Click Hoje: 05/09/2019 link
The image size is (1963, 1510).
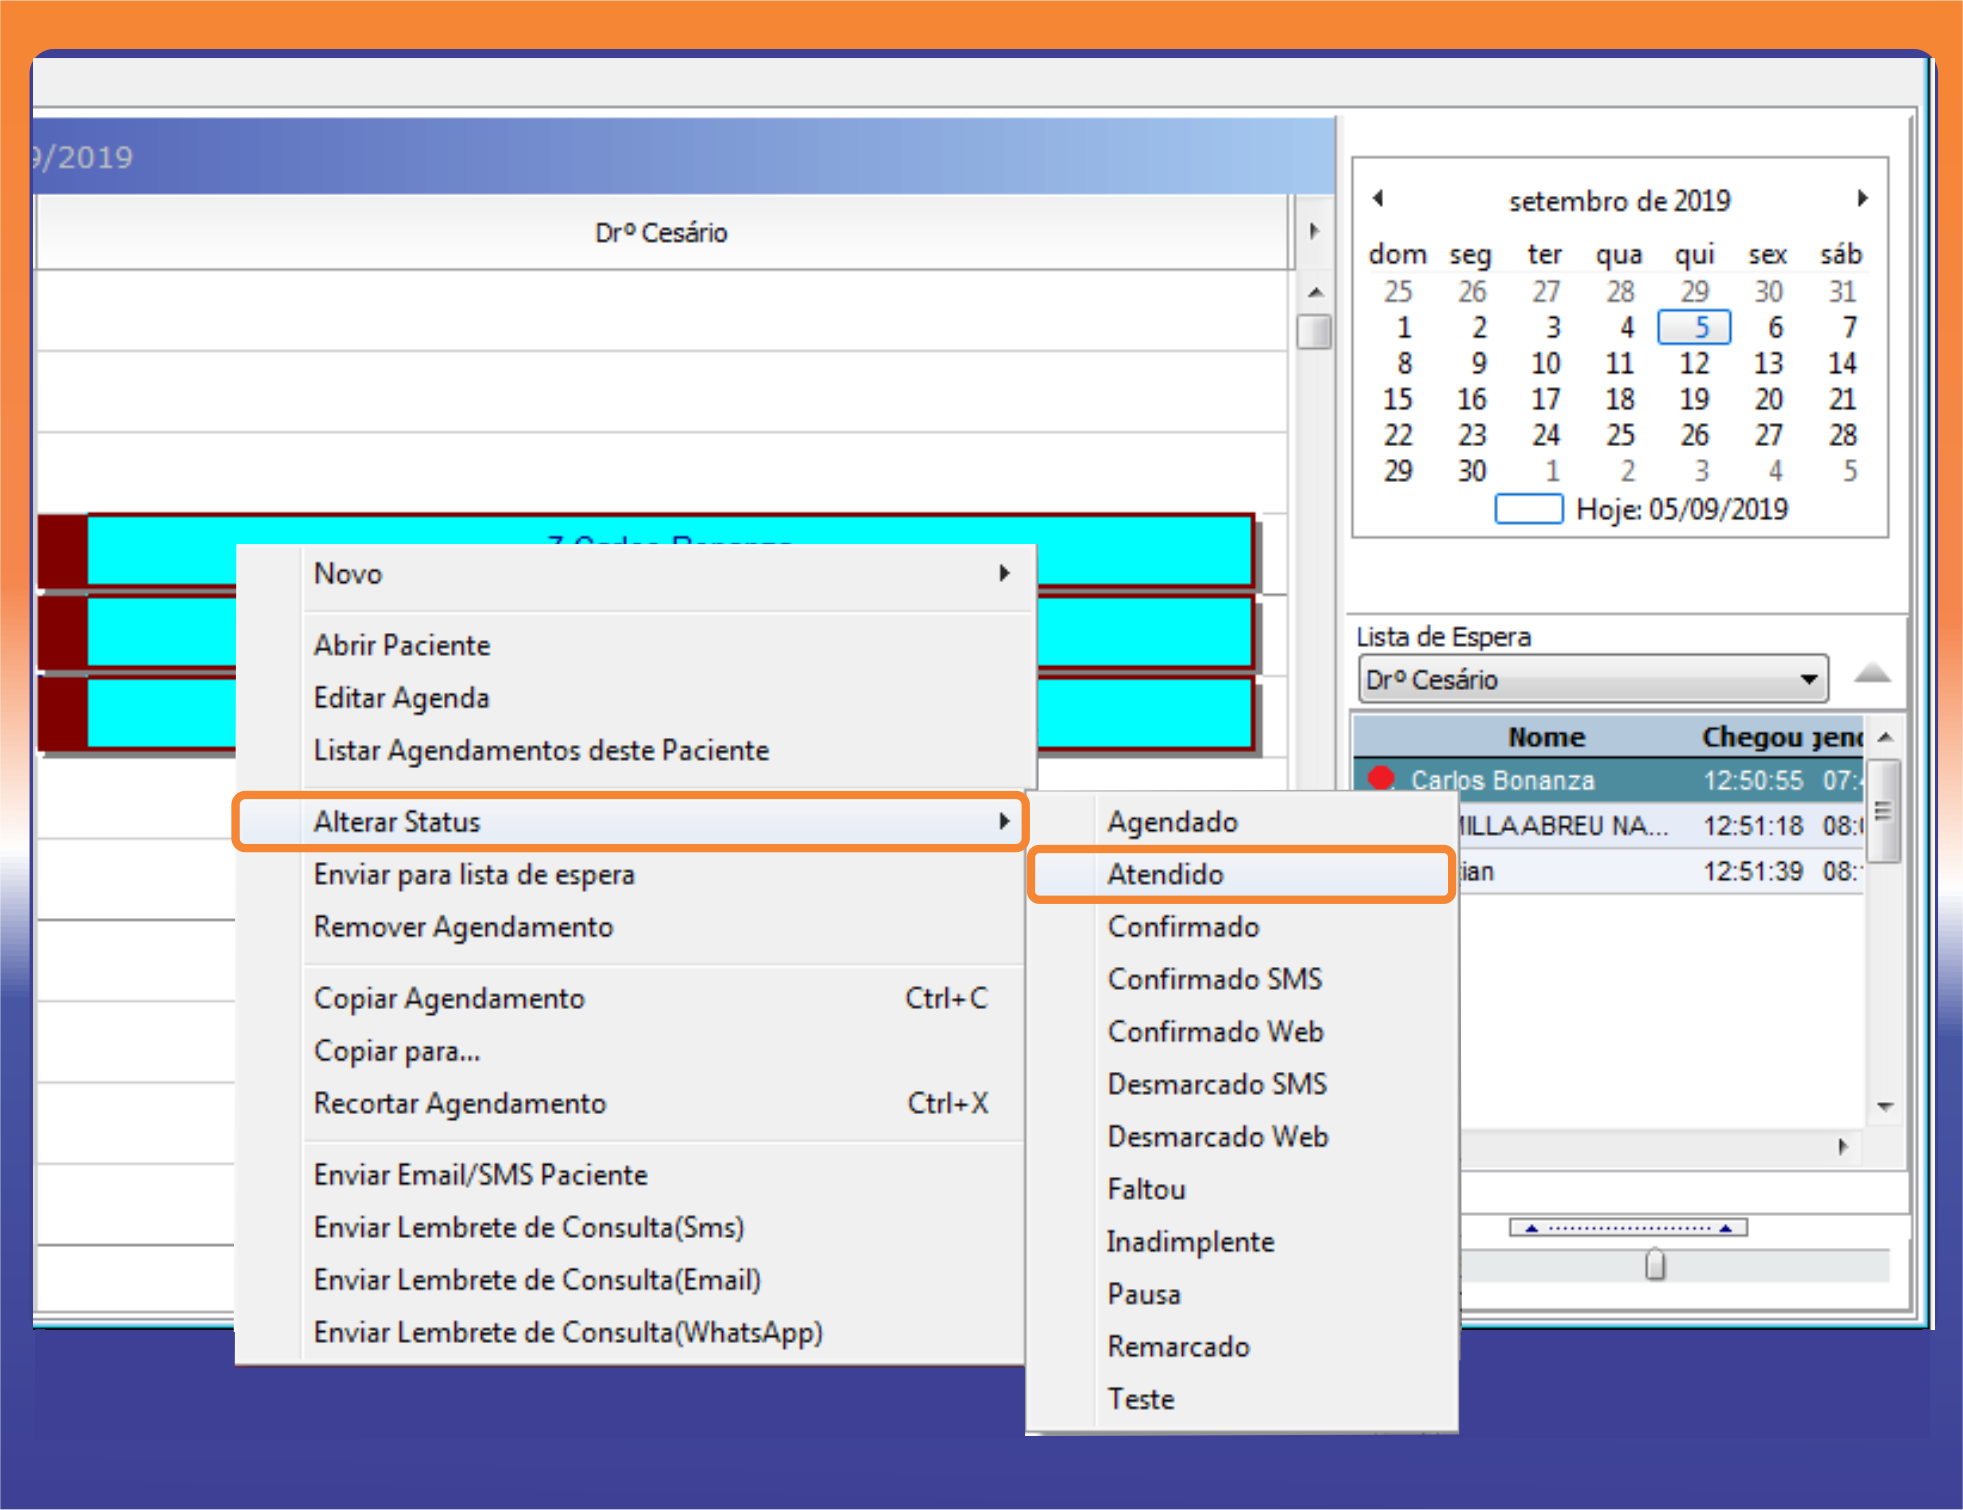(x=1681, y=510)
